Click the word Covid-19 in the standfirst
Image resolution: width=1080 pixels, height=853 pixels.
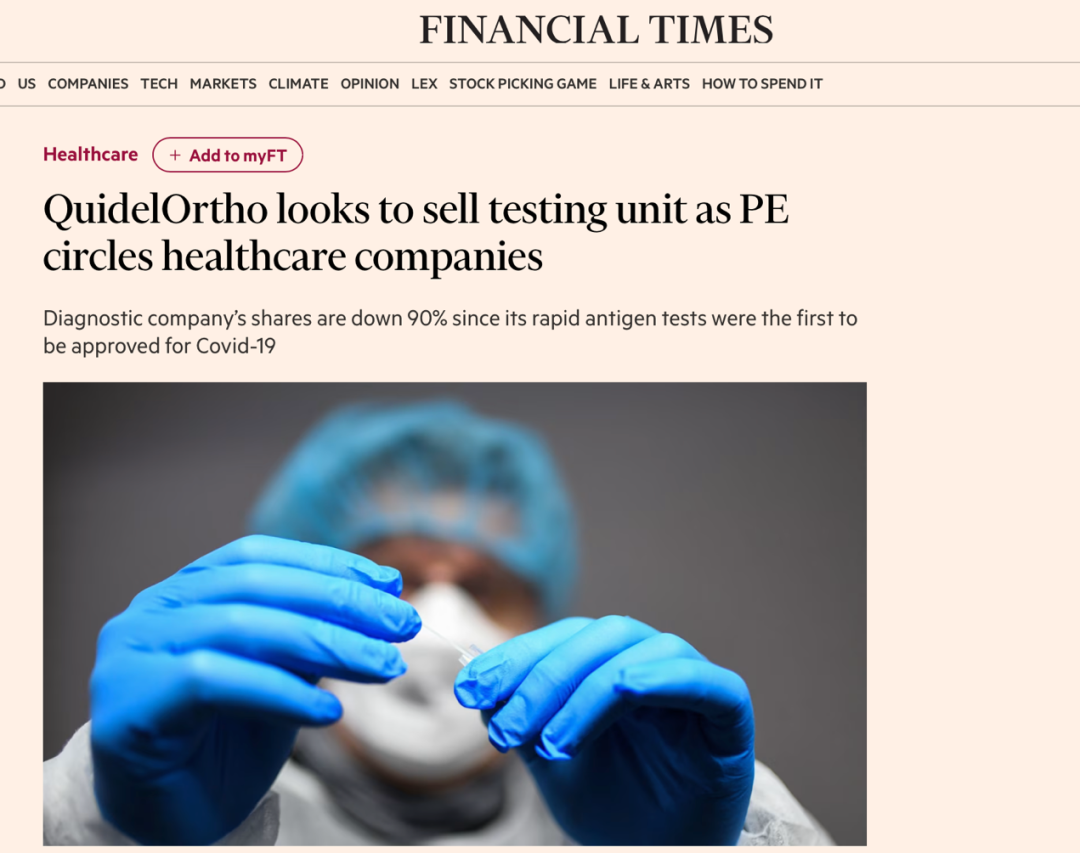(x=236, y=345)
